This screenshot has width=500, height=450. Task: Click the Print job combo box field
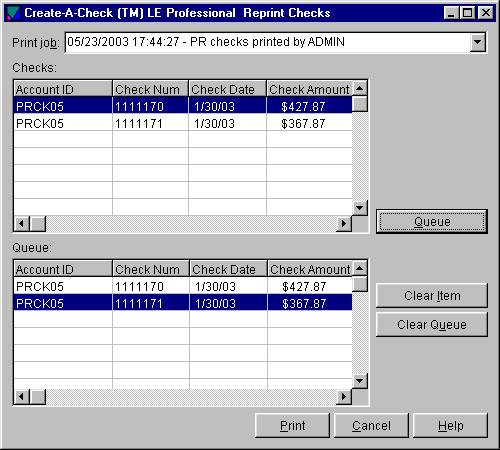coord(268,42)
